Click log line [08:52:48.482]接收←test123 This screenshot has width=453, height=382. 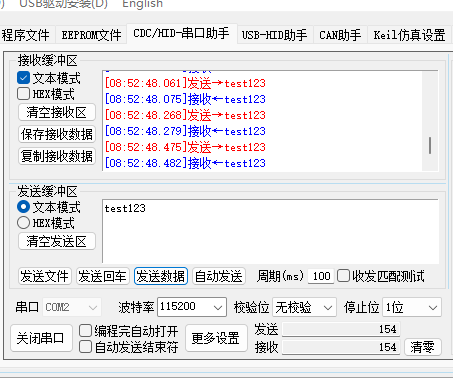[x=185, y=163]
